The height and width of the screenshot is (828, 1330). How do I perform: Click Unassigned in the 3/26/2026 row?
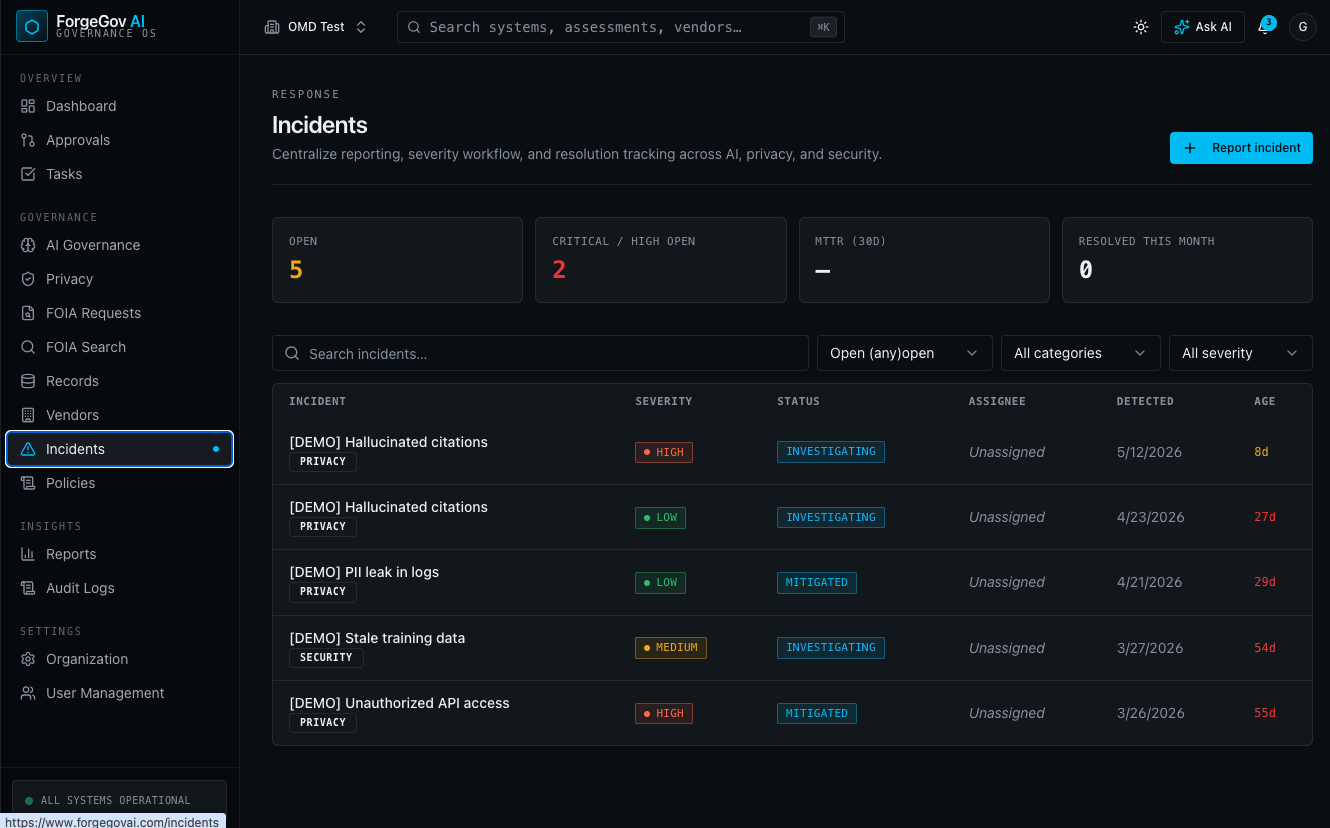(x=1007, y=713)
